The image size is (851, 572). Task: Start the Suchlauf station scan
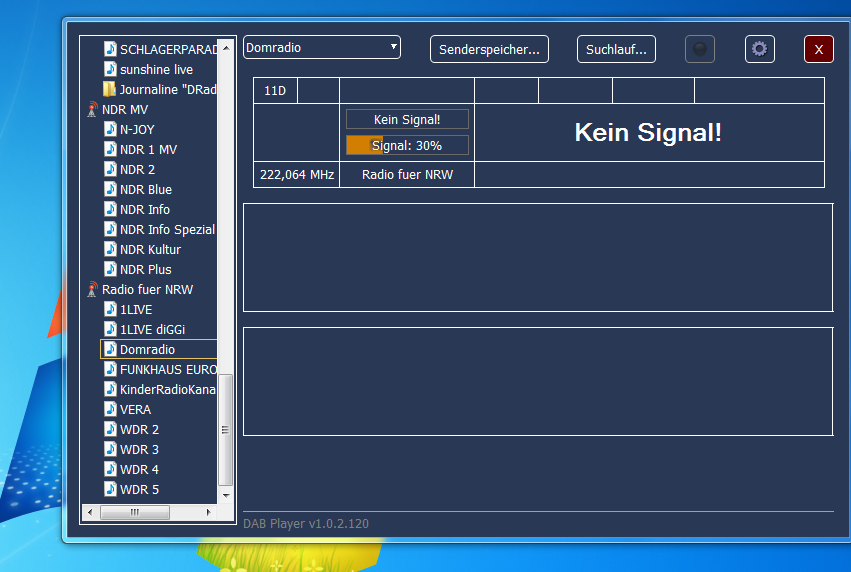click(616, 49)
